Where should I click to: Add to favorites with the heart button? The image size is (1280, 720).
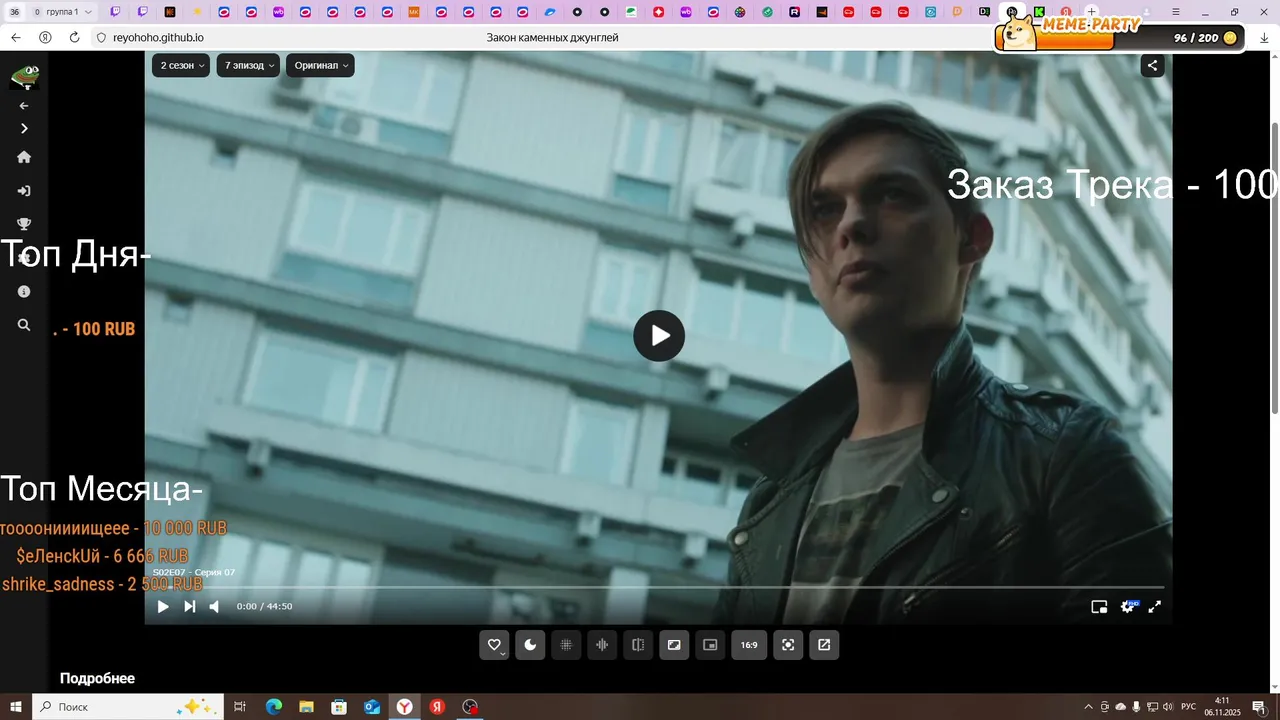click(x=494, y=645)
